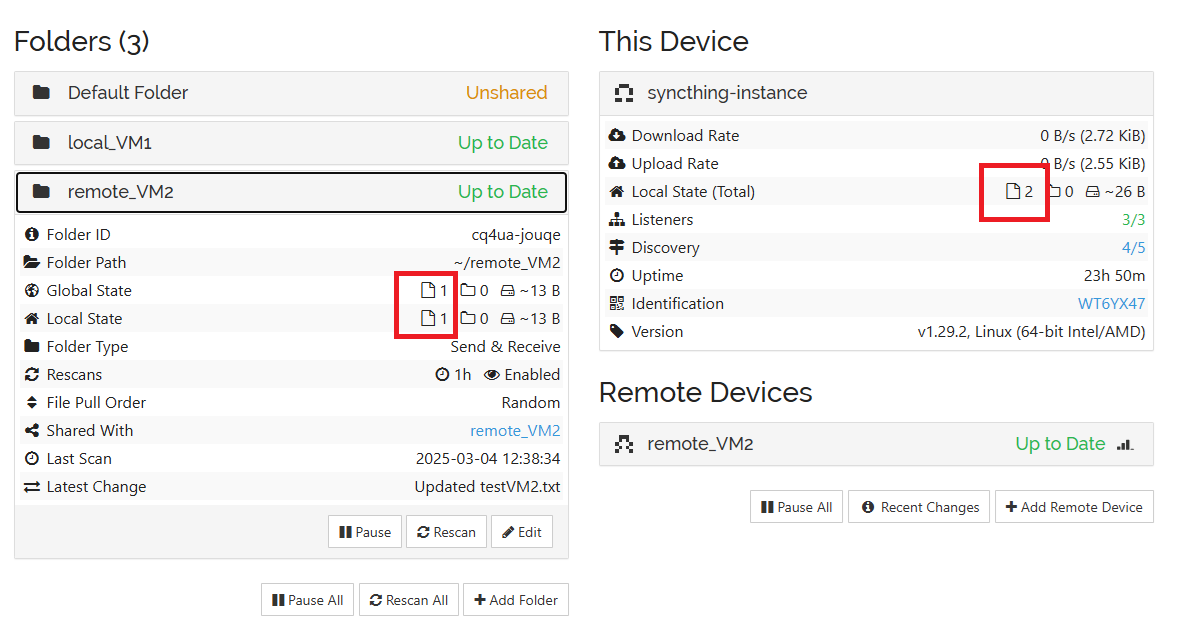Click the Identification QR code icon

point(616,304)
